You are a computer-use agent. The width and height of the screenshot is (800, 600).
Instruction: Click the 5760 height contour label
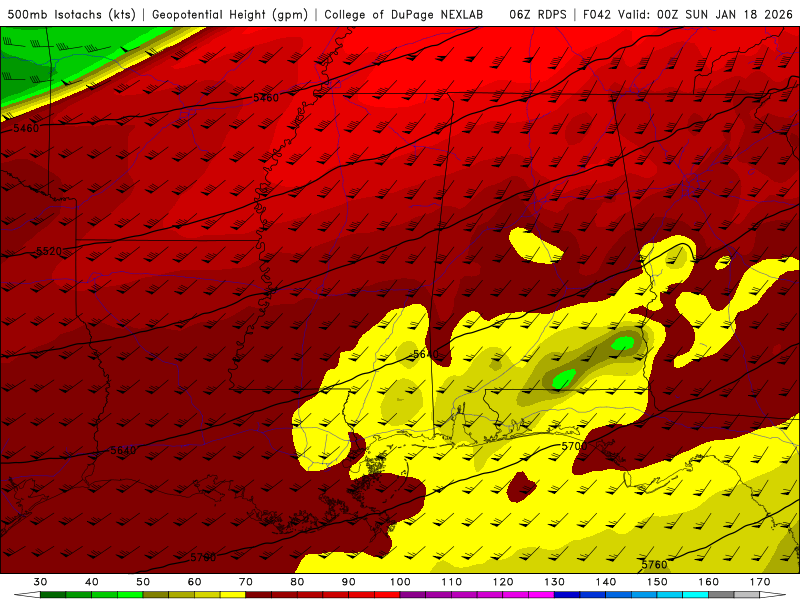point(654,564)
